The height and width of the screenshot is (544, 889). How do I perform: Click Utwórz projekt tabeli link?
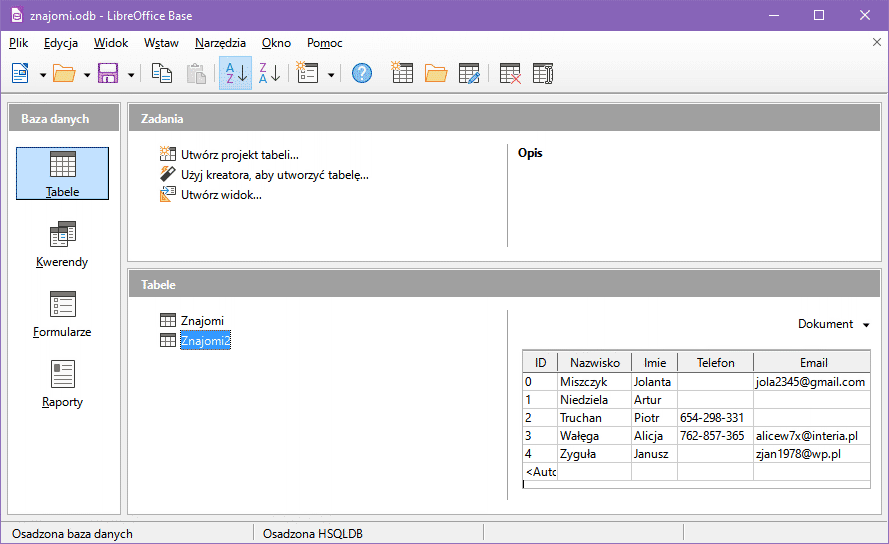point(239,155)
